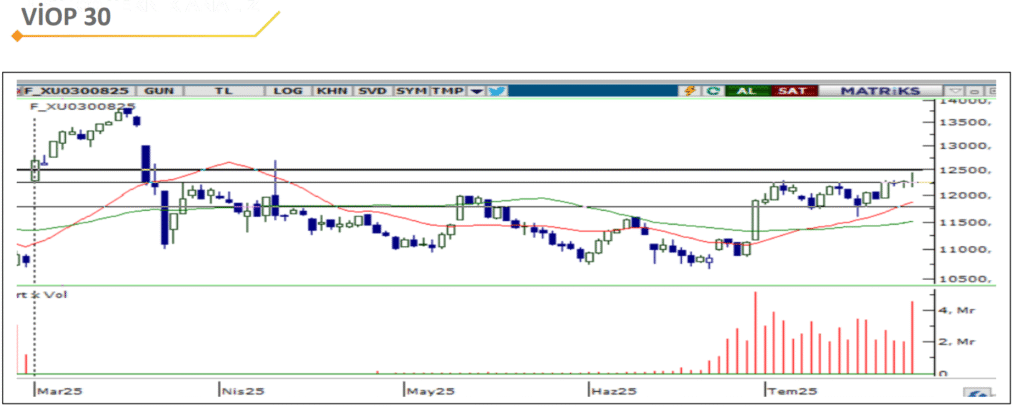Click the MATRİKS logo button
This screenshot has width=1024, height=409.
pos(880,91)
